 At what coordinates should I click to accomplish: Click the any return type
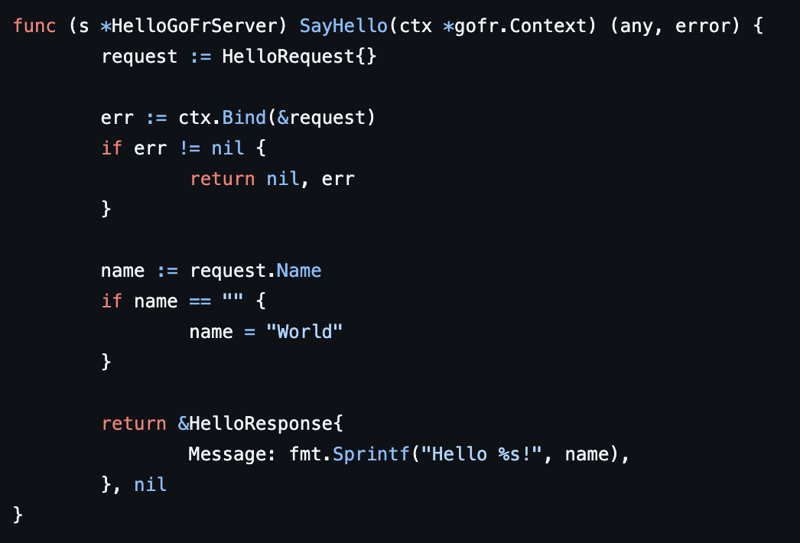[x=636, y=26]
